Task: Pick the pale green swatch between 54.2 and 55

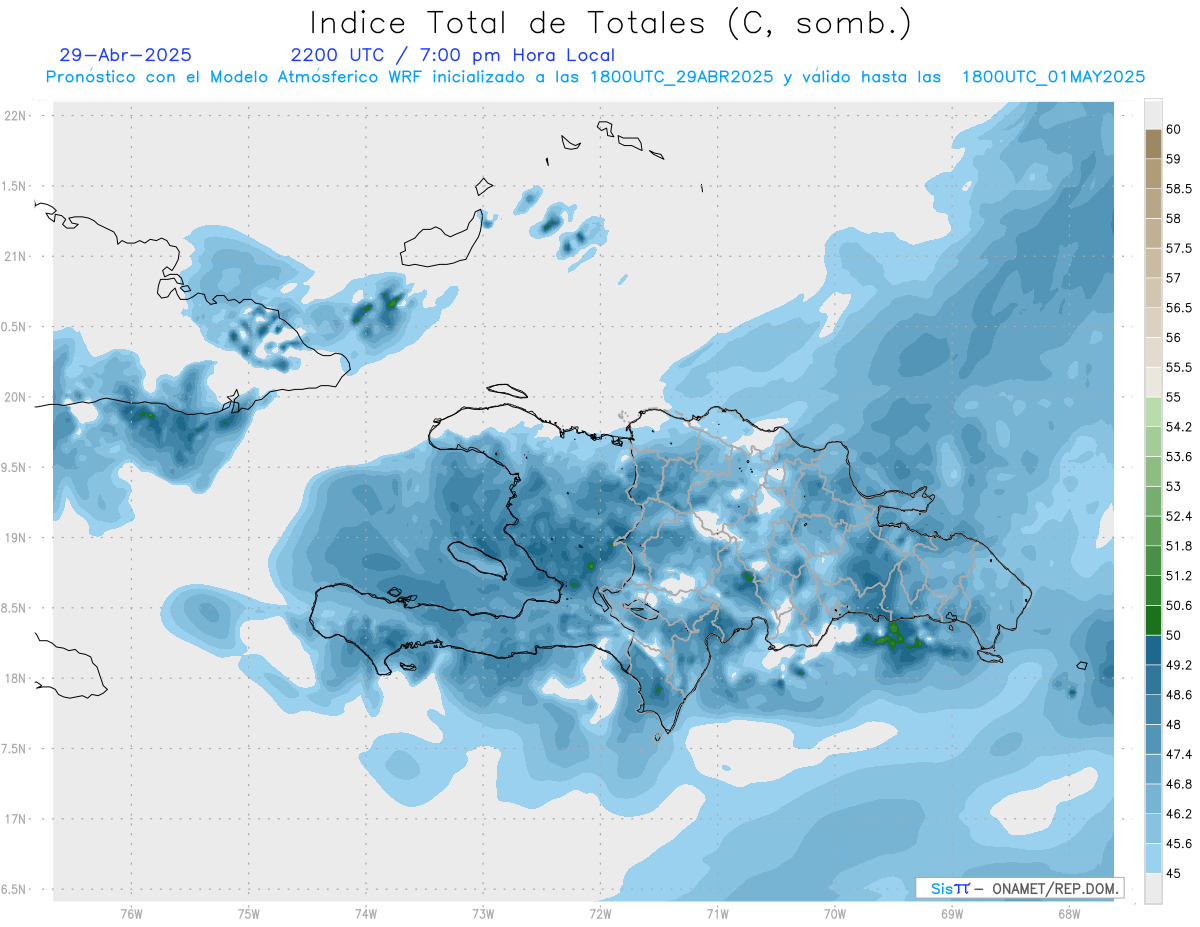Action: tap(1153, 412)
